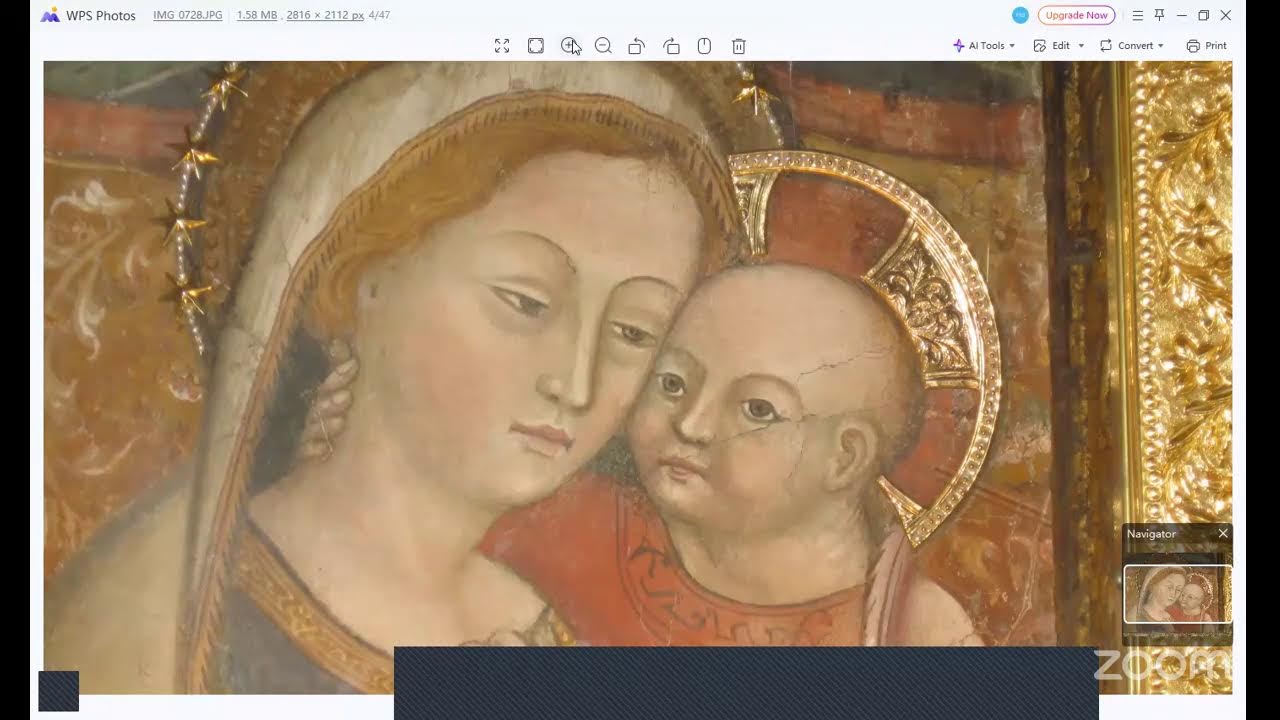Click the IMG 0728.JPG file name
The image size is (1280, 720).
click(x=188, y=16)
